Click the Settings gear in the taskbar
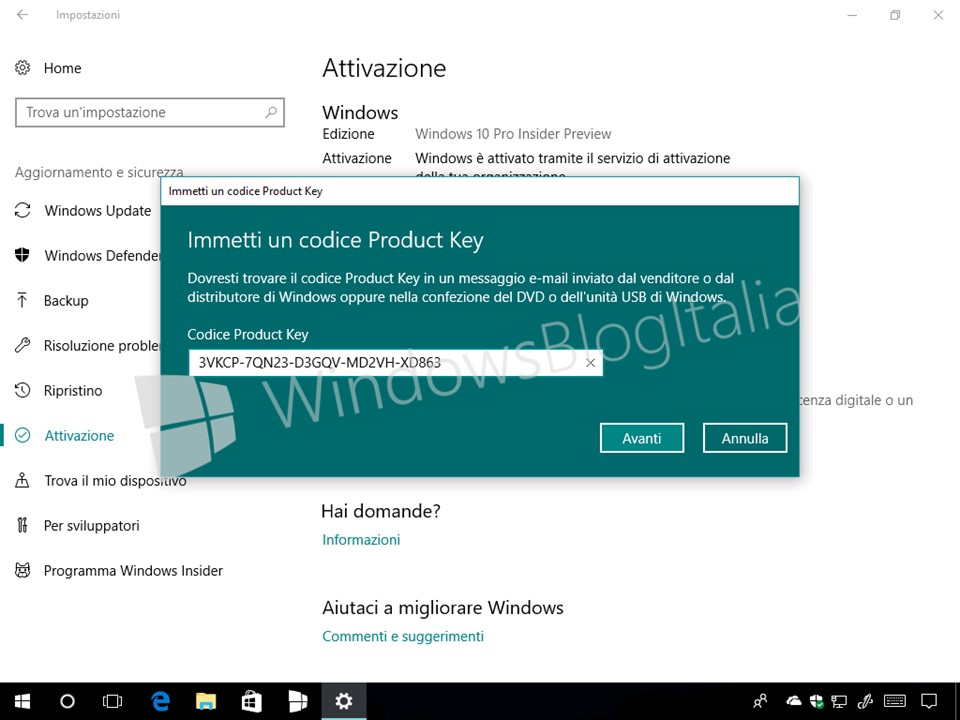The width and height of the screenshot is (960, 720). (343, 701)
